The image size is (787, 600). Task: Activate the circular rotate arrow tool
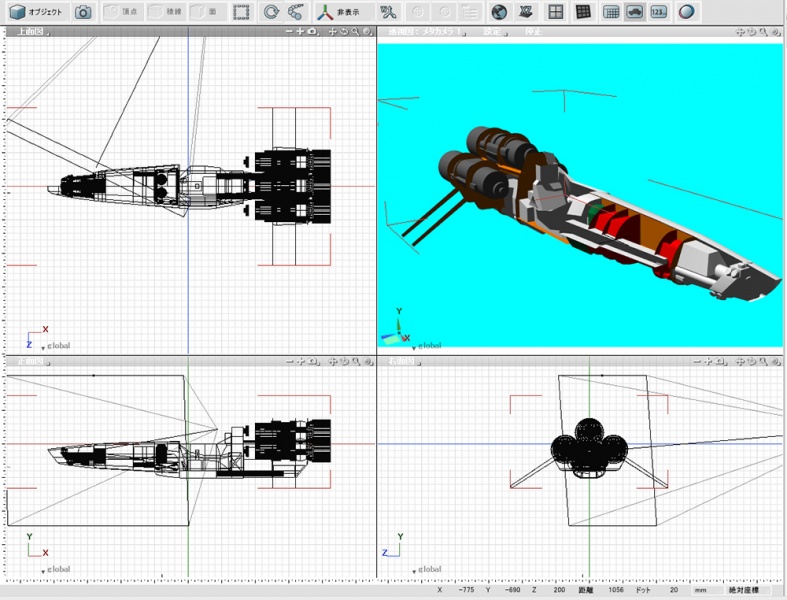click(x=272, y=12)
